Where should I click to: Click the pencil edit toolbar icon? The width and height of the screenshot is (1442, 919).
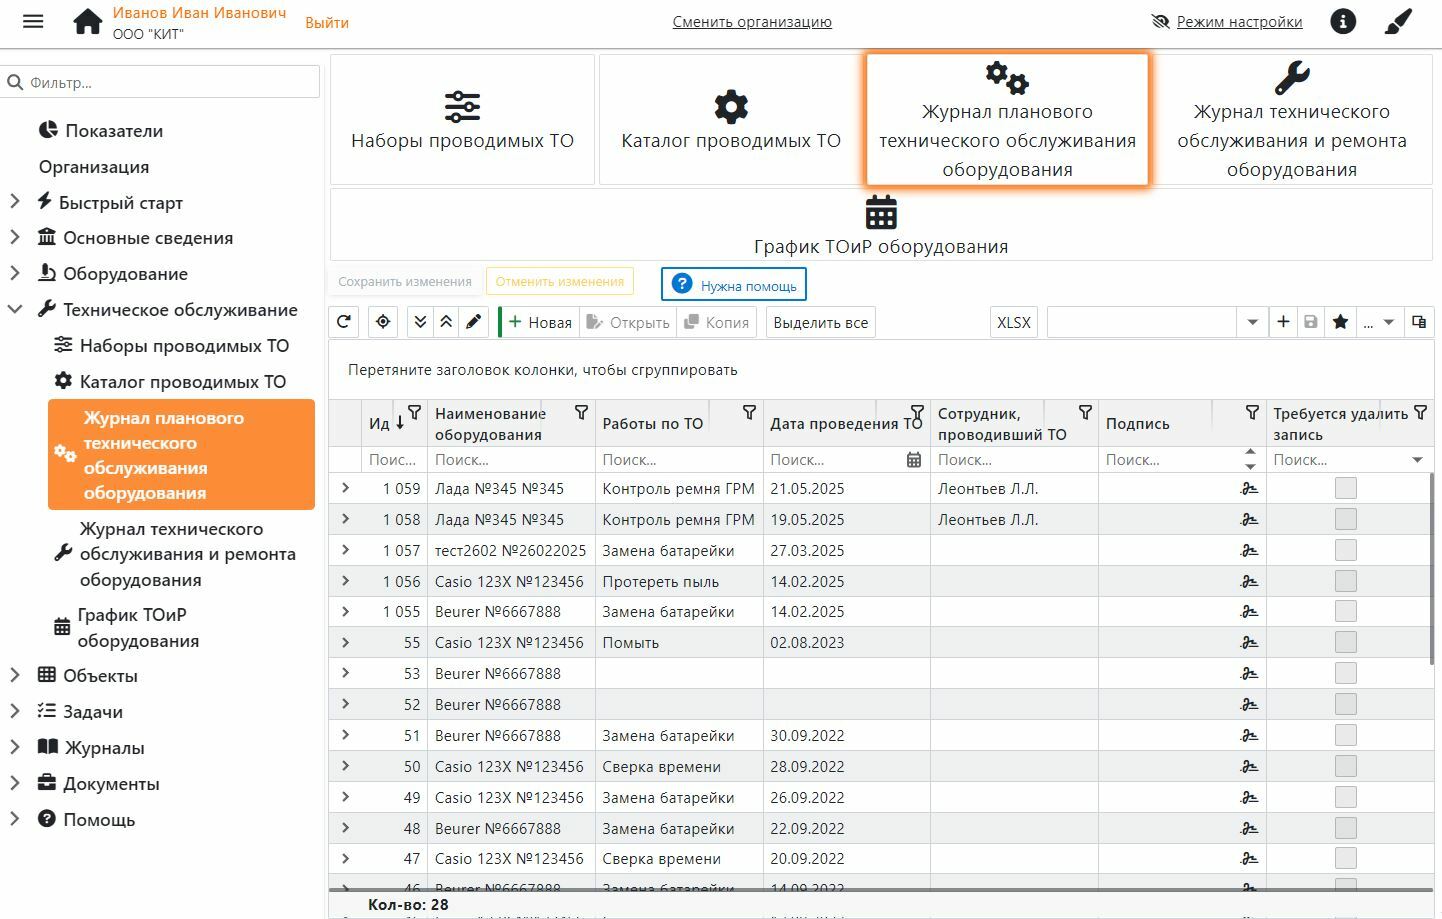pos(473,322)
